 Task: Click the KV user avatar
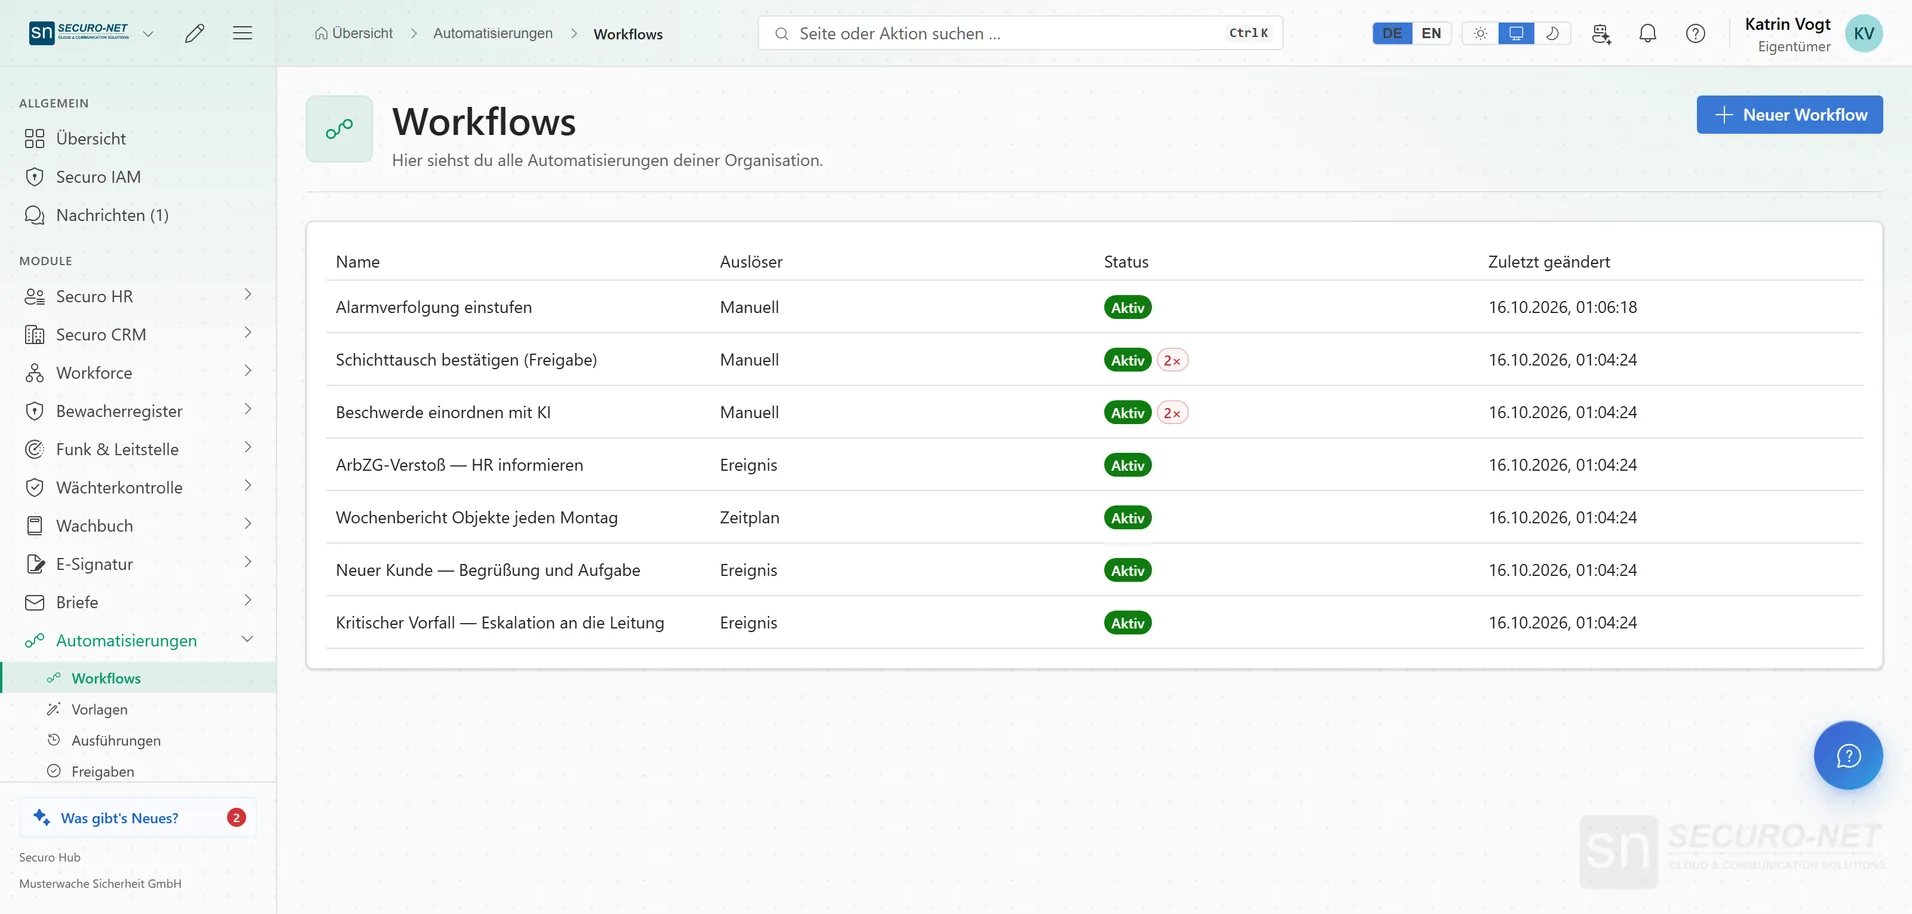pyautogui.click(x=1864, y=33)
